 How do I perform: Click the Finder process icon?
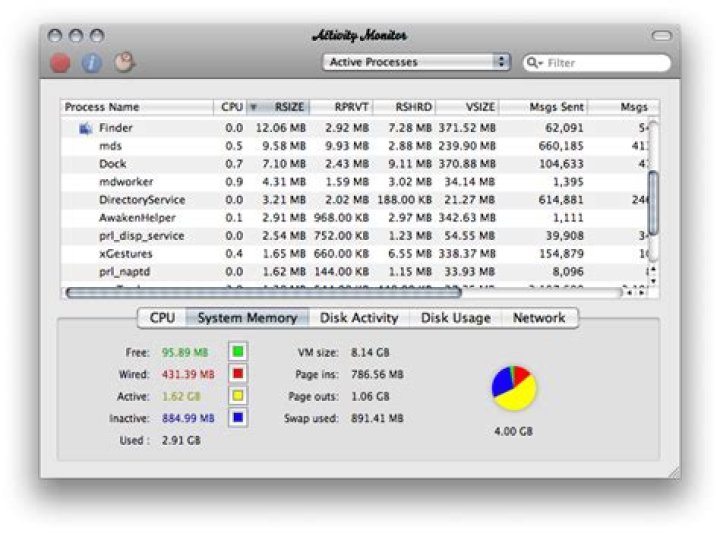85,129
